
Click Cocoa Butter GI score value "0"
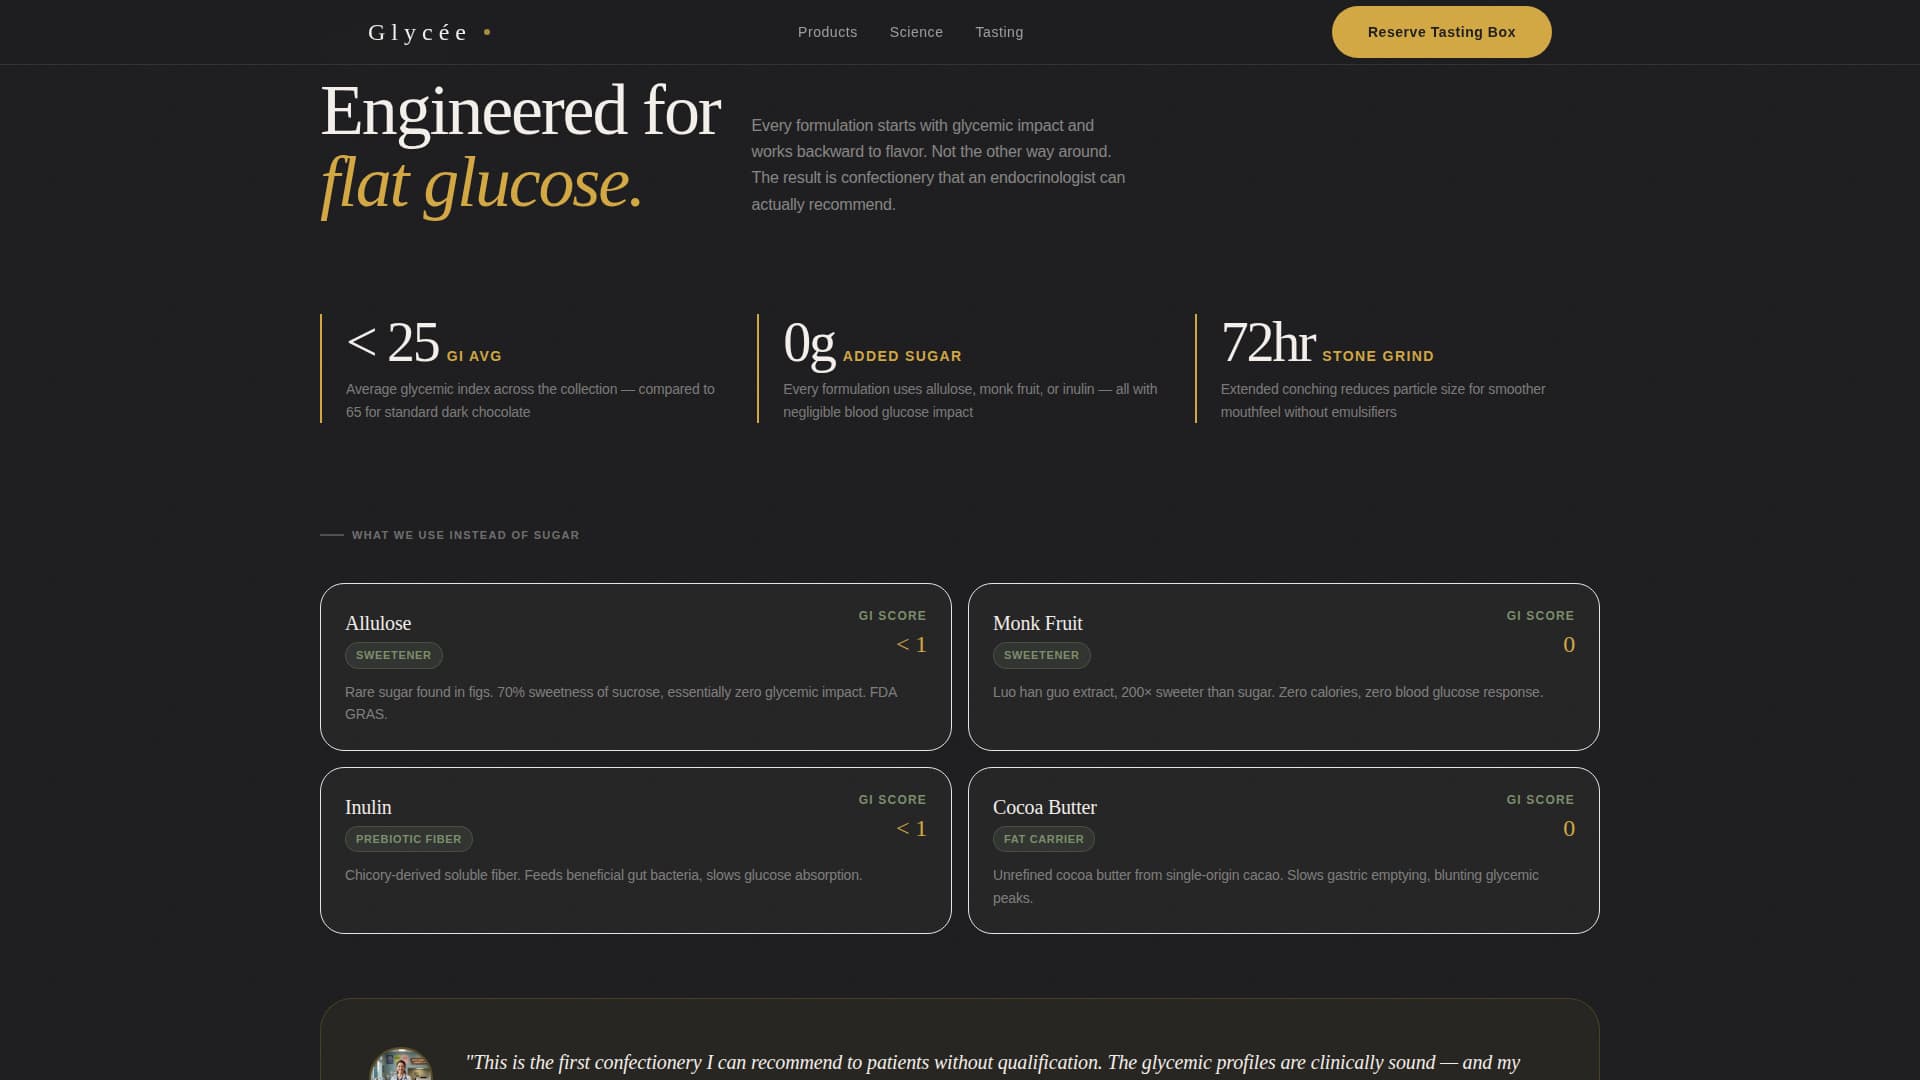point(1568,829)
